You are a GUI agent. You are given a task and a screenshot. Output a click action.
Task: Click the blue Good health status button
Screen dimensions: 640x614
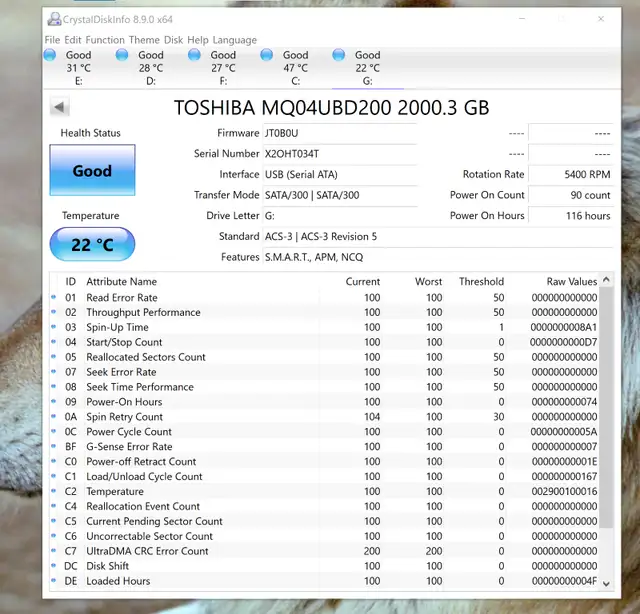coord(92,170)
